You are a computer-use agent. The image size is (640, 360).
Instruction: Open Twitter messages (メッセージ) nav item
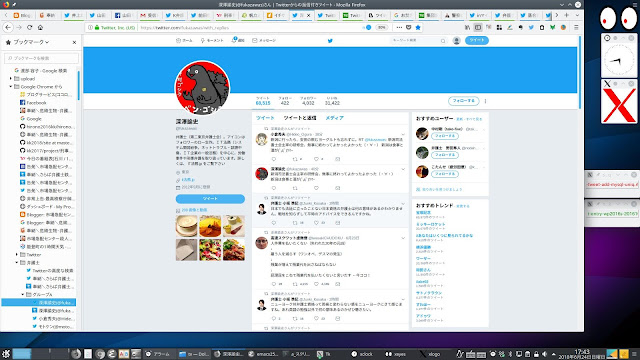coord(264,40)
